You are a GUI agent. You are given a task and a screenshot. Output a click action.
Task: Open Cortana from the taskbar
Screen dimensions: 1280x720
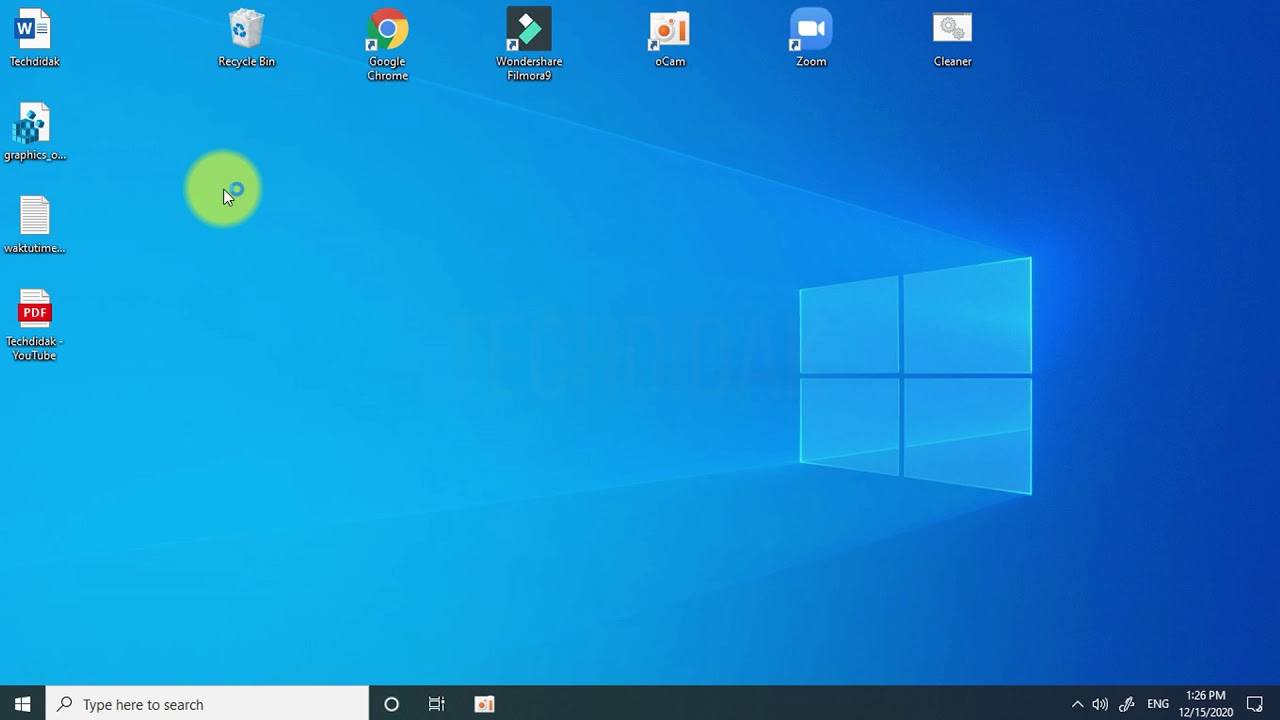point(391,704)
